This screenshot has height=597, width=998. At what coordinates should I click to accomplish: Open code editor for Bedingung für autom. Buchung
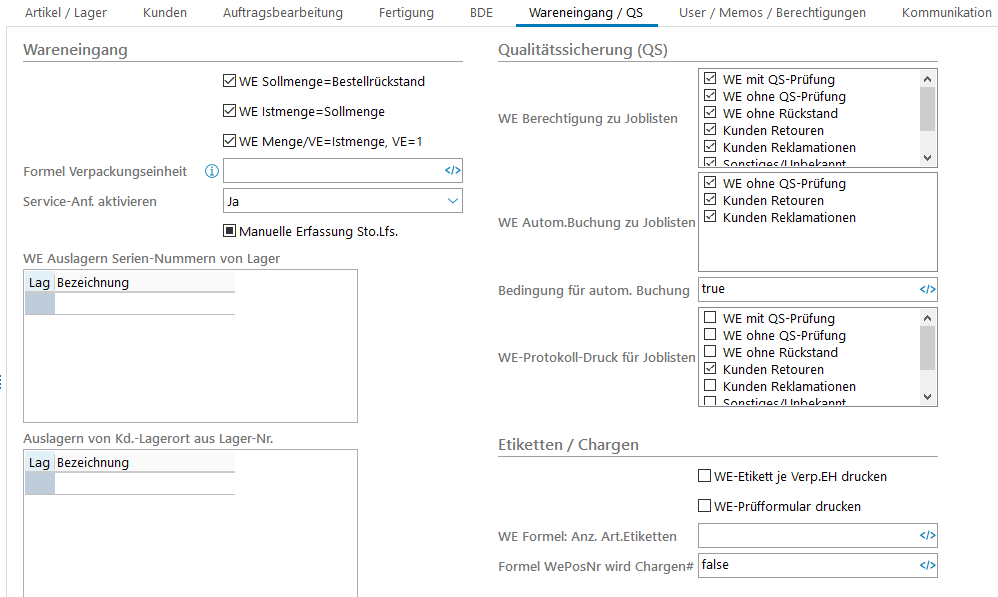pos(927,290)
